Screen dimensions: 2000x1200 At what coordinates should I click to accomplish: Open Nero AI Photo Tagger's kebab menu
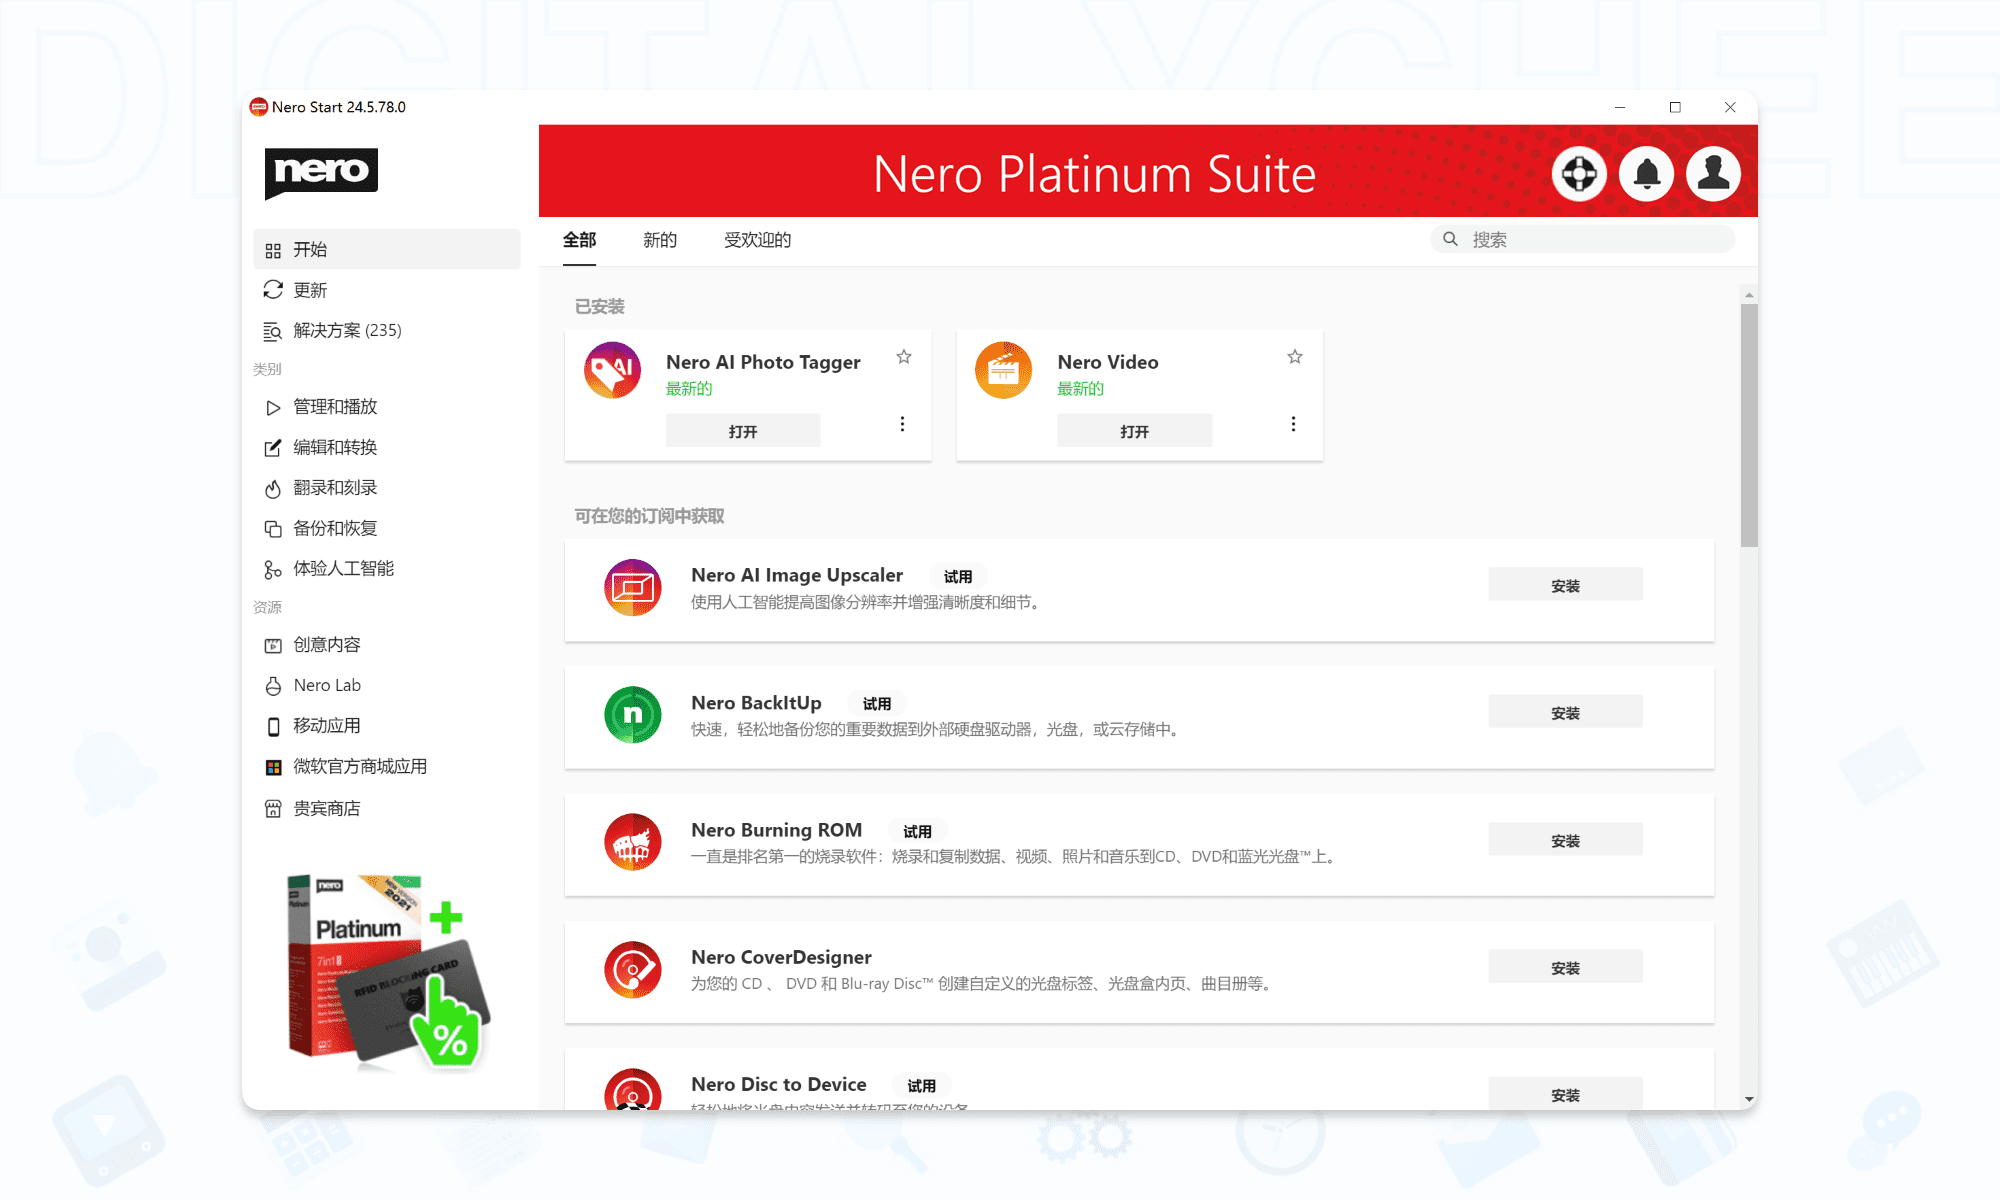click(902, 424)
